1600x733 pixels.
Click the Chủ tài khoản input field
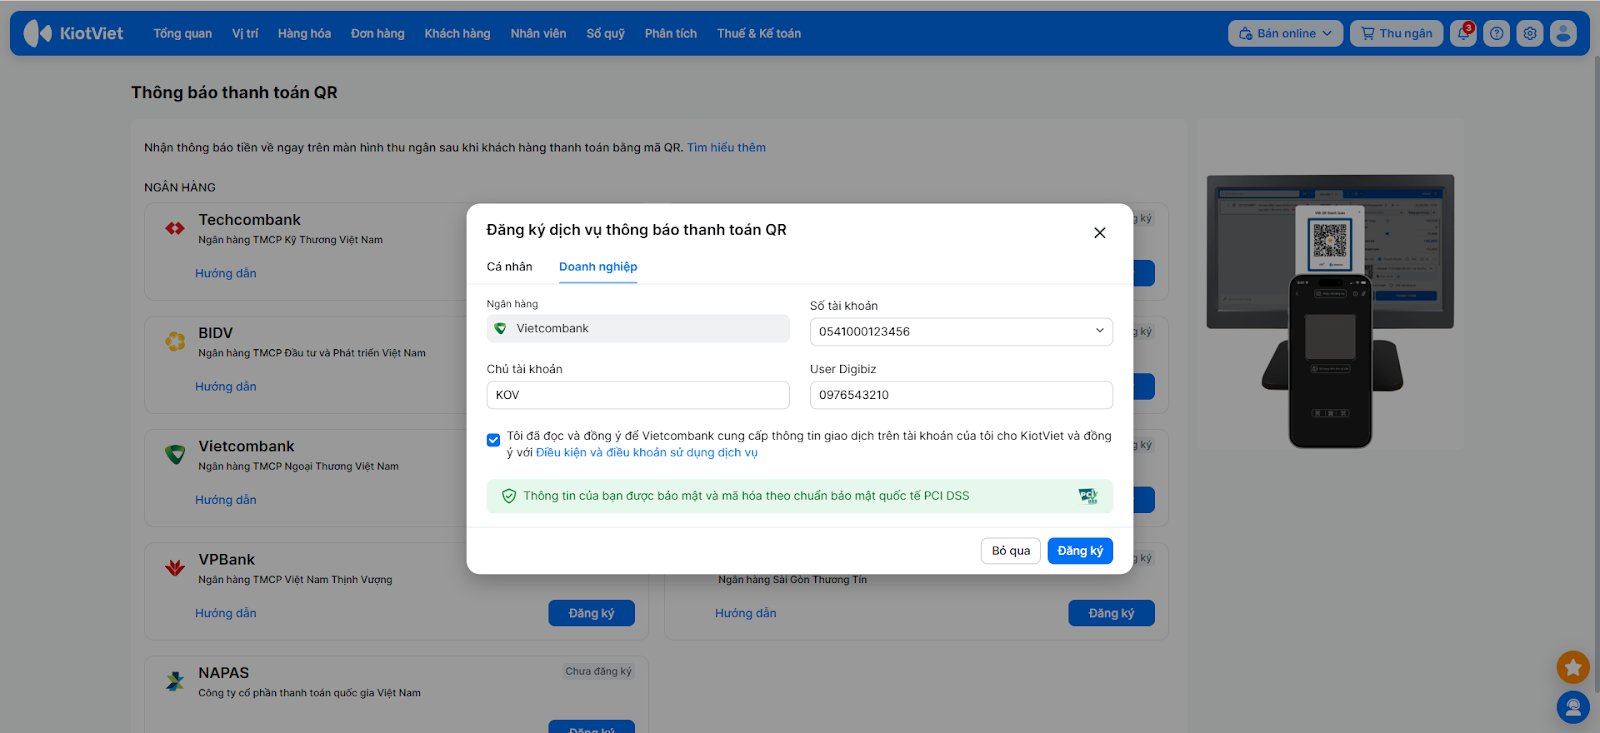[x=638, y=395]
